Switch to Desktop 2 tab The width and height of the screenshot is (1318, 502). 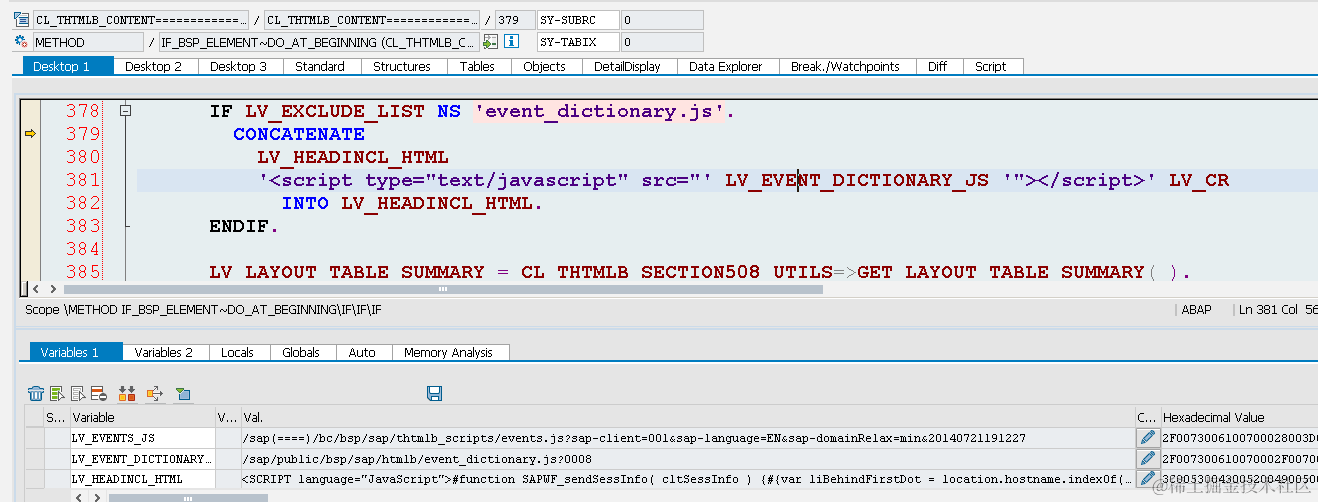pos(153,66)
